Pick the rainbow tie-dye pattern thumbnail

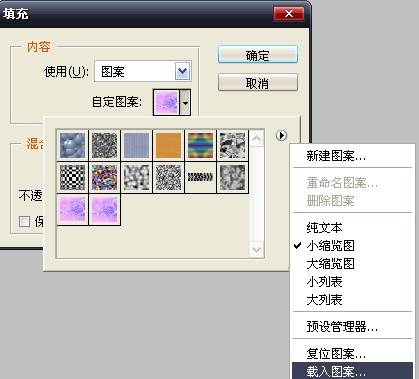point(200,145)
